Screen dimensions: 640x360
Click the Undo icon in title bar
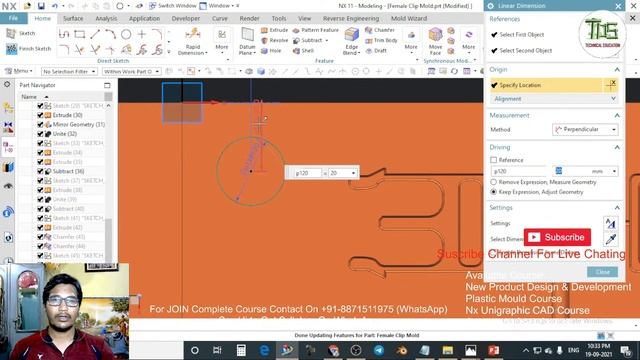click(x=54, y=6)
